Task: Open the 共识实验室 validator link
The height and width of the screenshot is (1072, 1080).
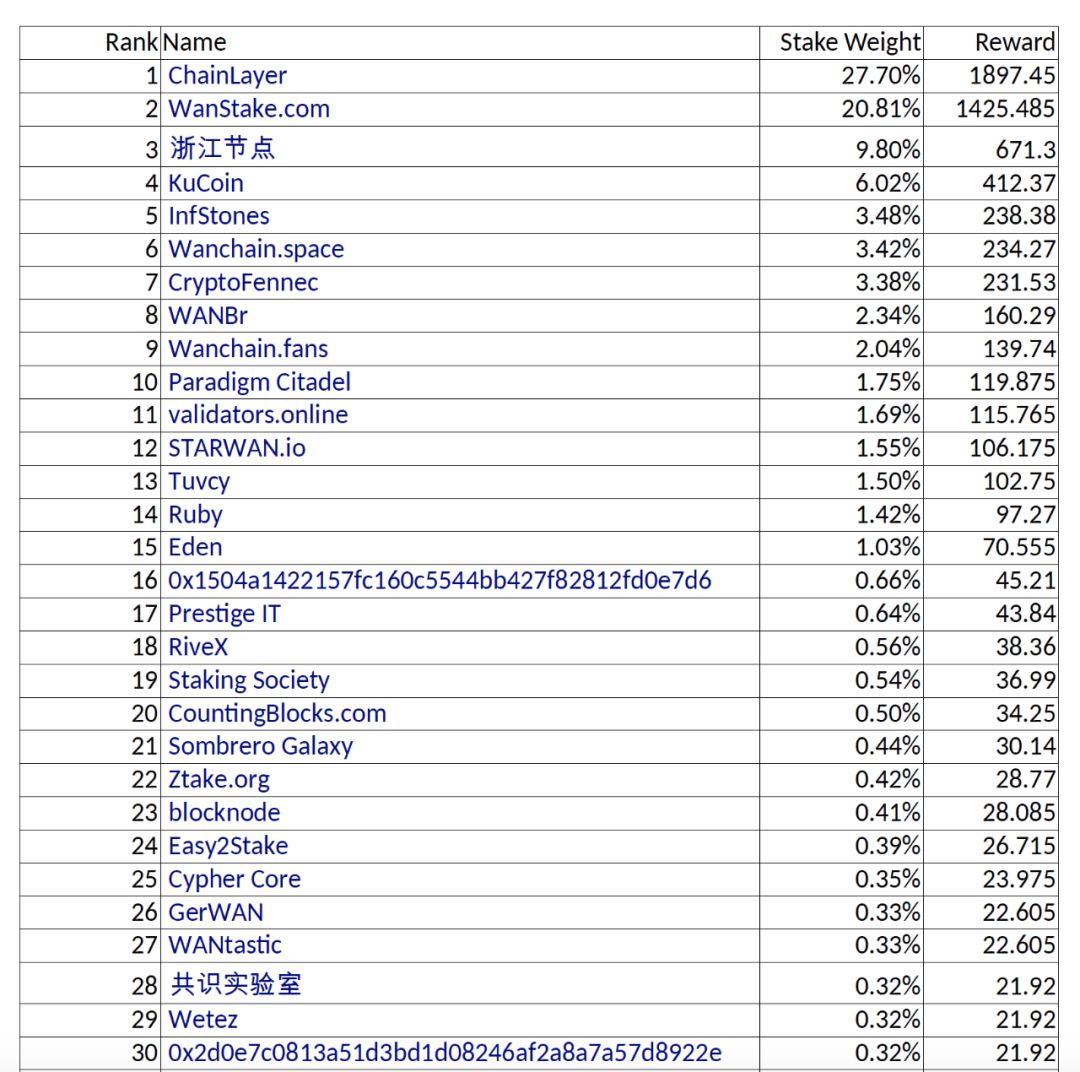Action: tap(236, 985)
